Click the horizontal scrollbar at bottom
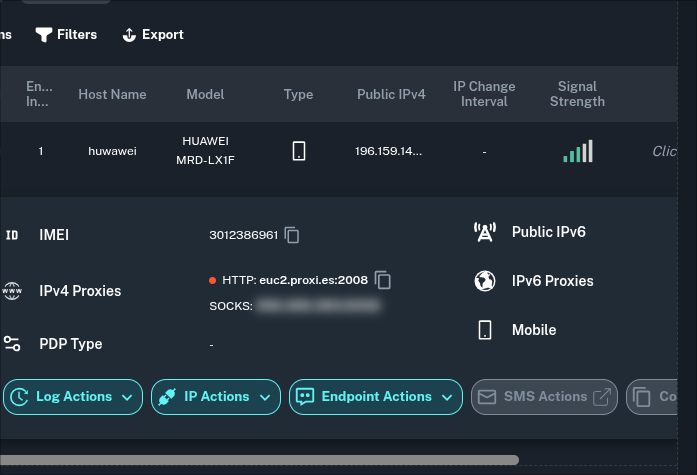This screenshot has height=475, width=697. [258, 460]
